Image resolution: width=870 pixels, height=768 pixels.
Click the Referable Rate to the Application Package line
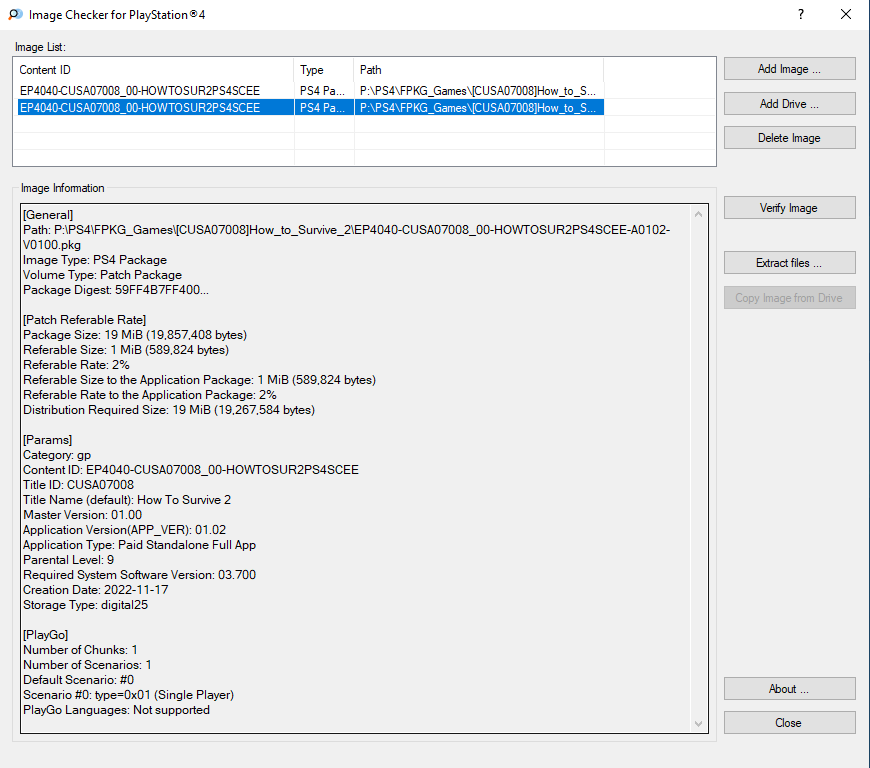(150, 395)
